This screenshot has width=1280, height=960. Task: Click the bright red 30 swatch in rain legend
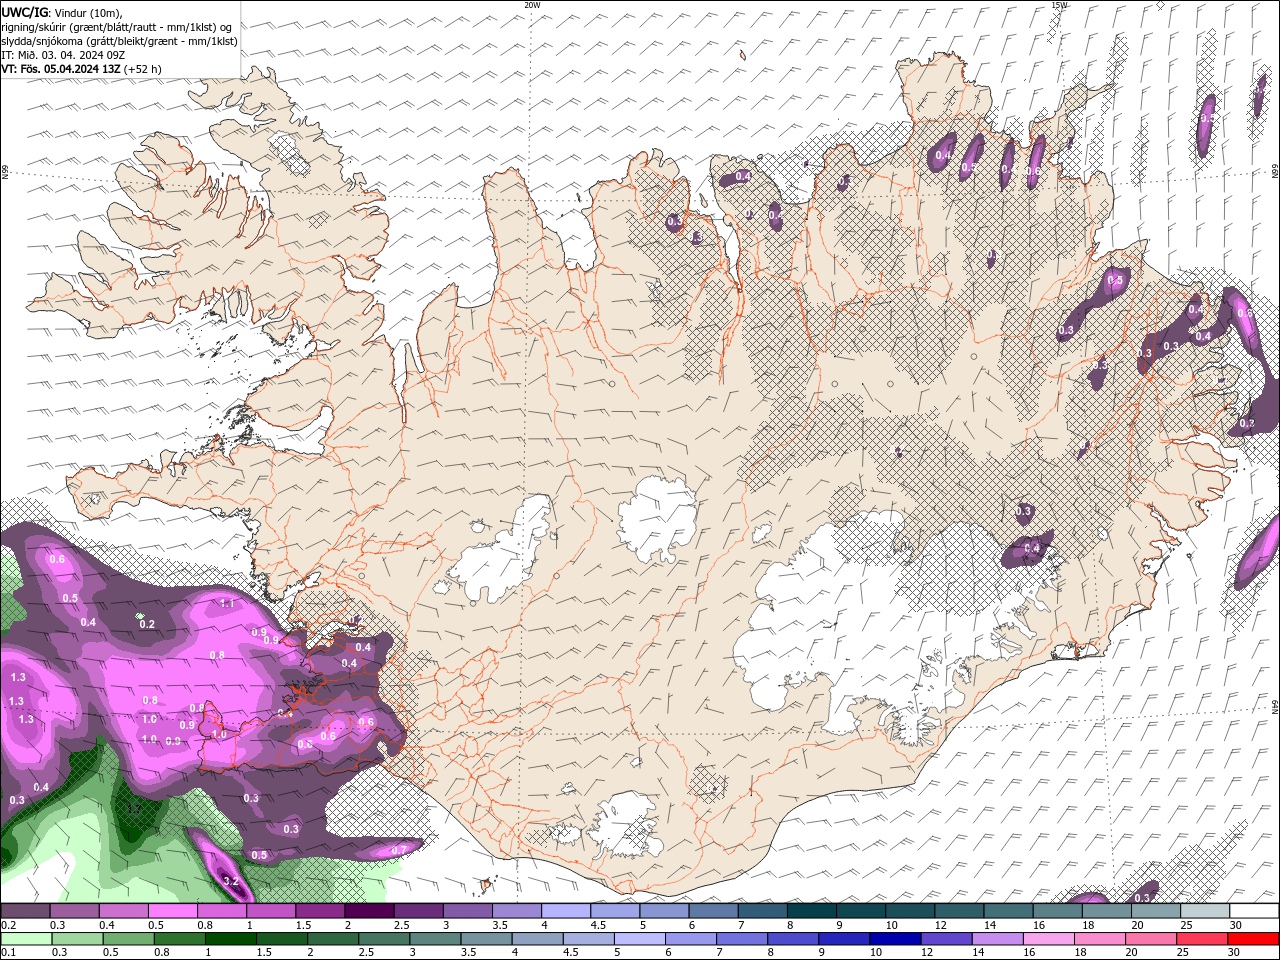coord(1253,939)
